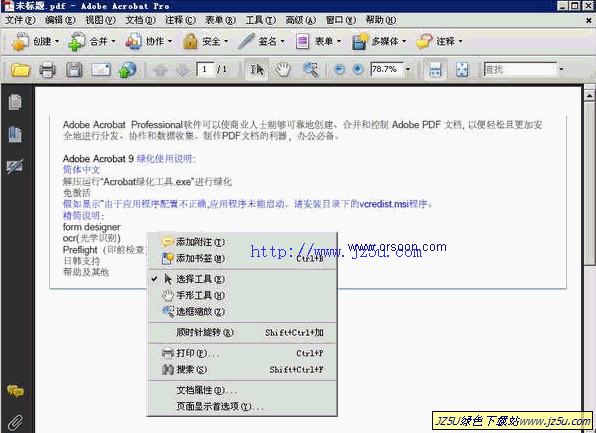Screen dimensions: 596x433
Task: Choose 添加附注(T) in context menu
Action: [x=242, y=242]
